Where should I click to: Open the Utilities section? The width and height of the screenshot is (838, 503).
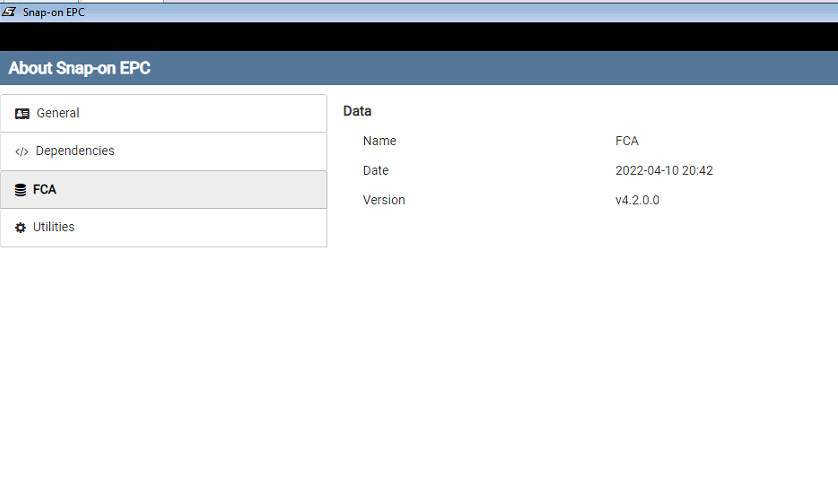[x=164, y=228]
